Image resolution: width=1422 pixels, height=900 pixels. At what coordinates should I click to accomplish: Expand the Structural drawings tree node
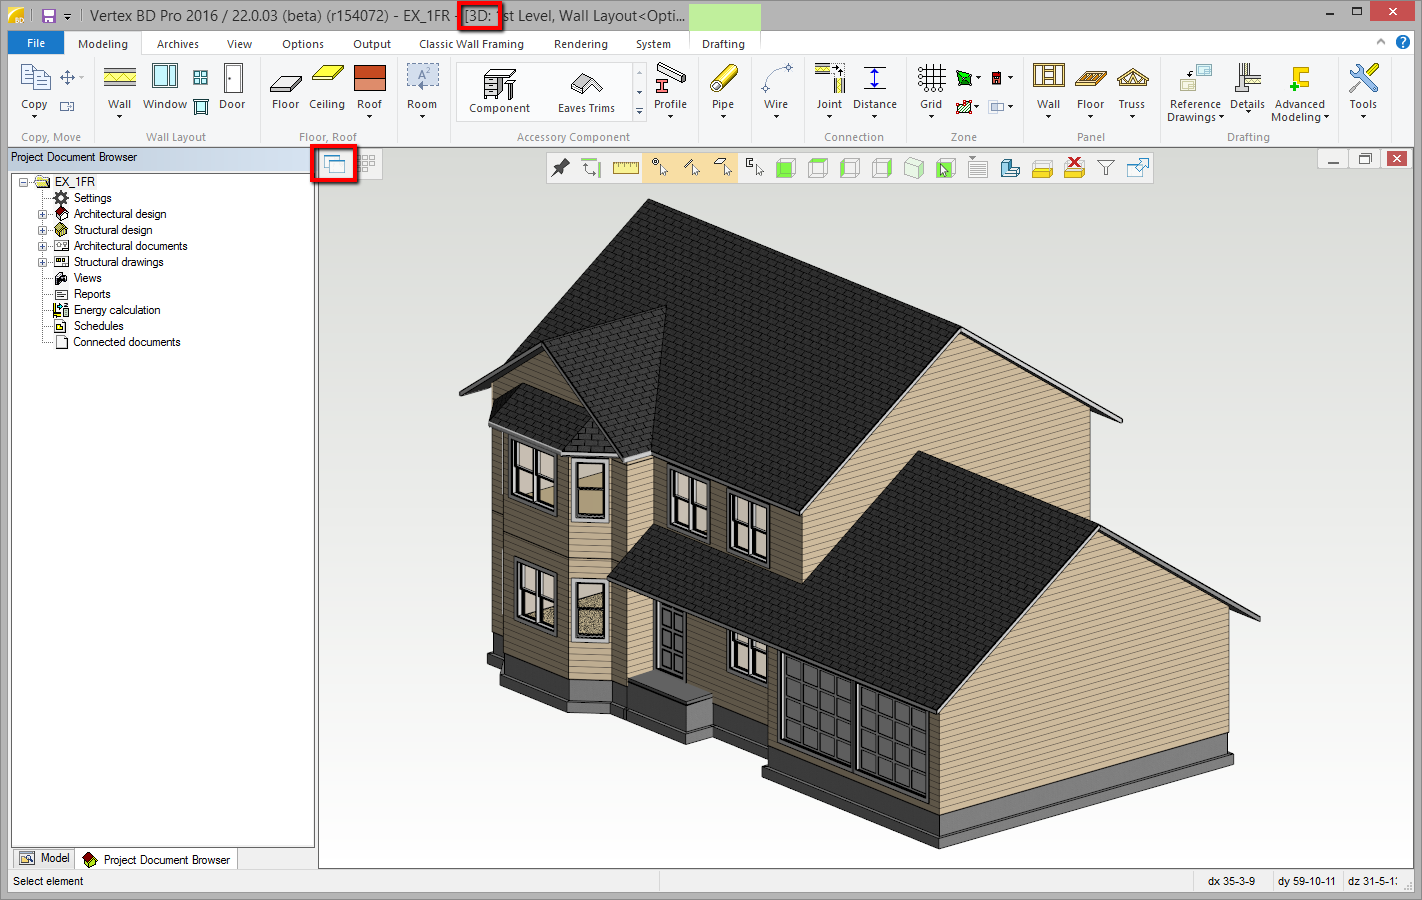point(43,262)
